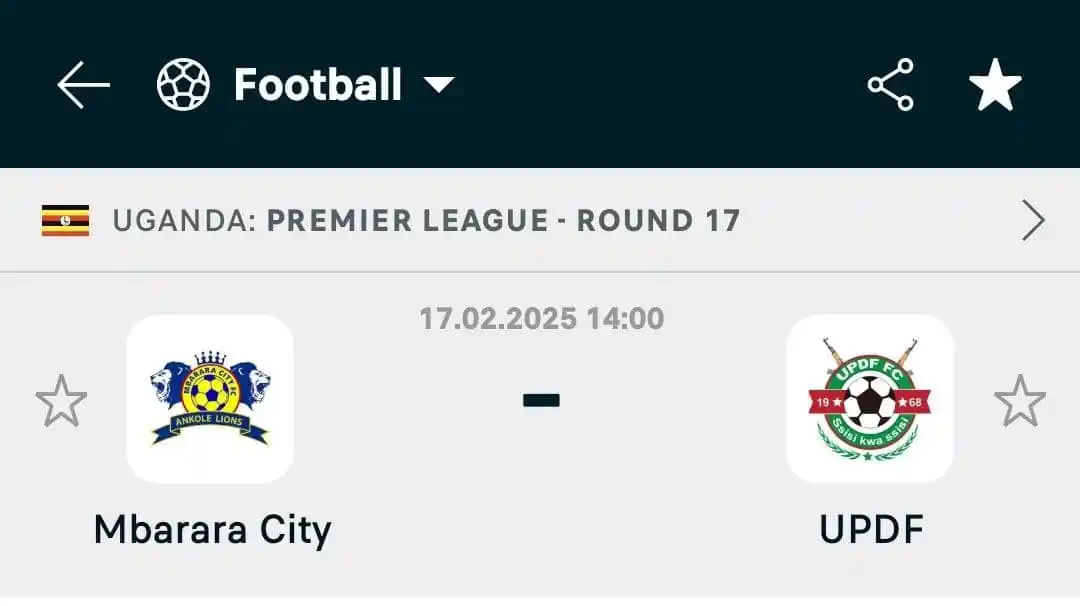
Task: Click the Football title text
Action: coord(318,85)
